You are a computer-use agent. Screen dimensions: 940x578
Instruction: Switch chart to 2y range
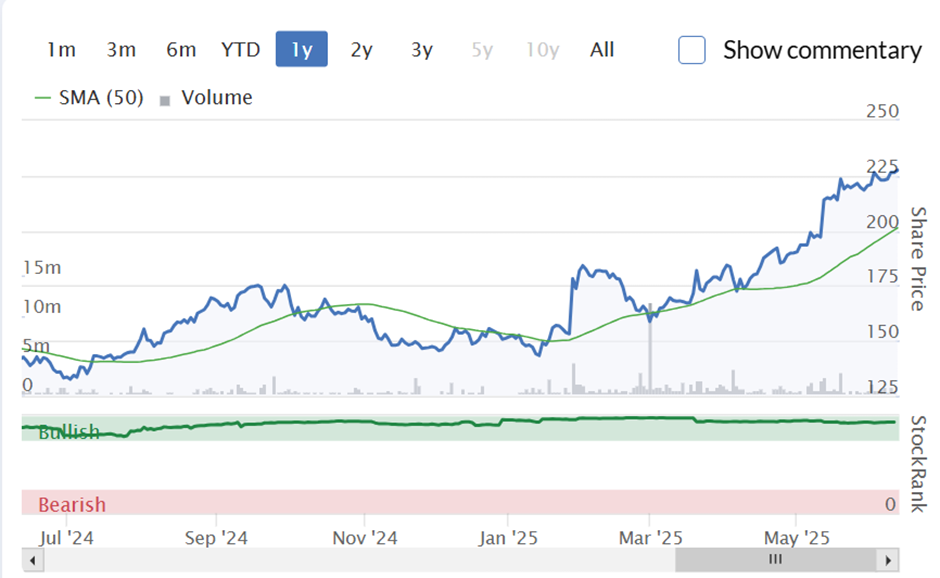[361, 50]
